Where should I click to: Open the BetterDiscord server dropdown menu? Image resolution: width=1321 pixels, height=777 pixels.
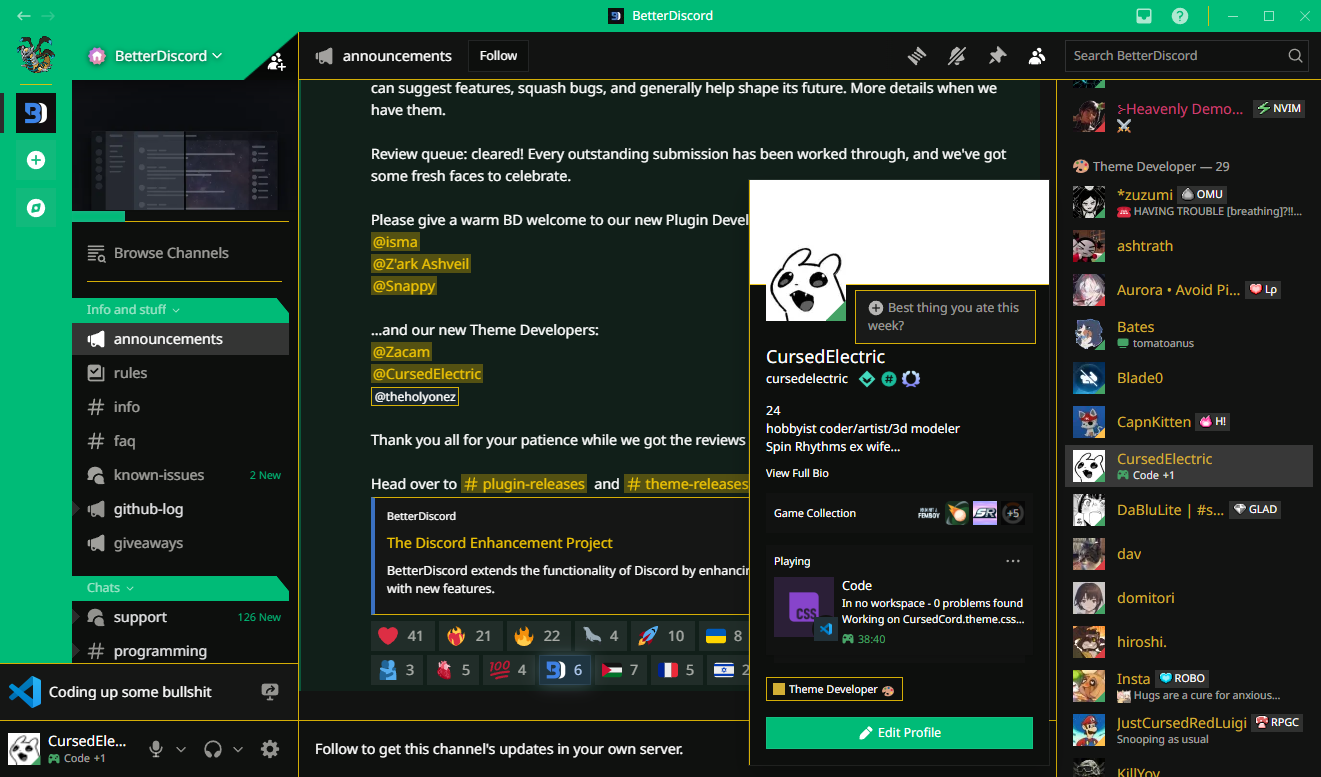pos(169,56)
